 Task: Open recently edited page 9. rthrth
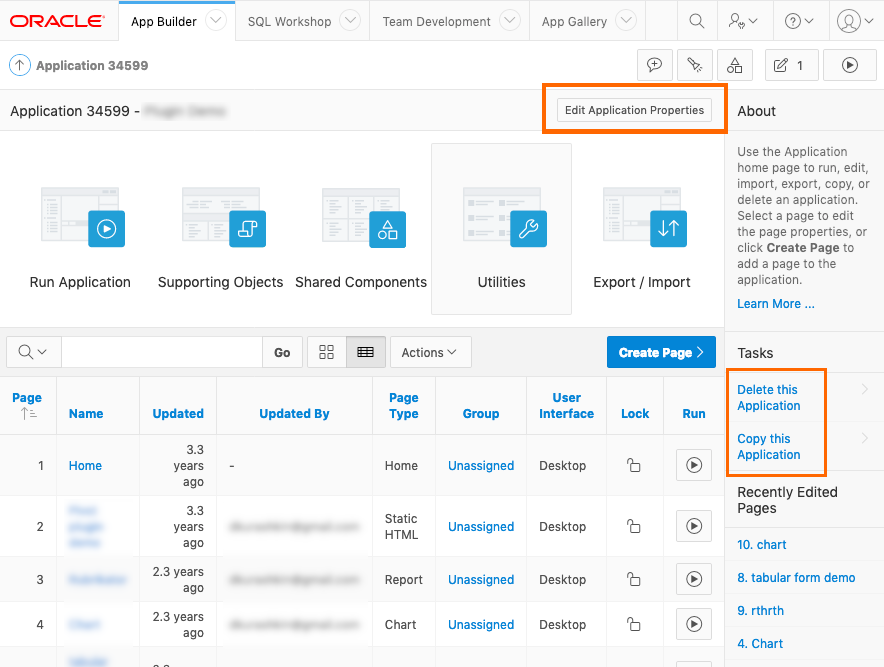[x=761, y=611]
